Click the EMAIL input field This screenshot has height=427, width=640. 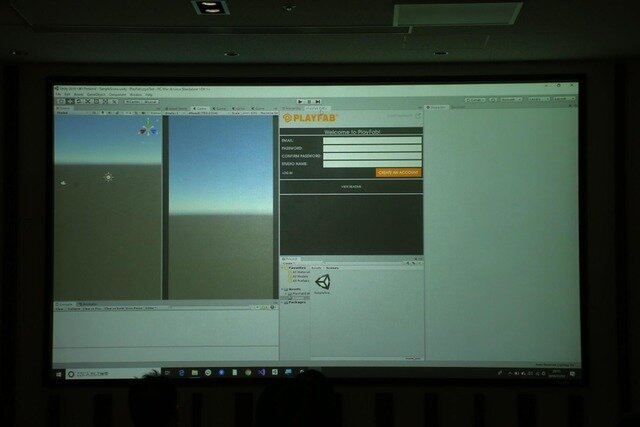point(372,140)
